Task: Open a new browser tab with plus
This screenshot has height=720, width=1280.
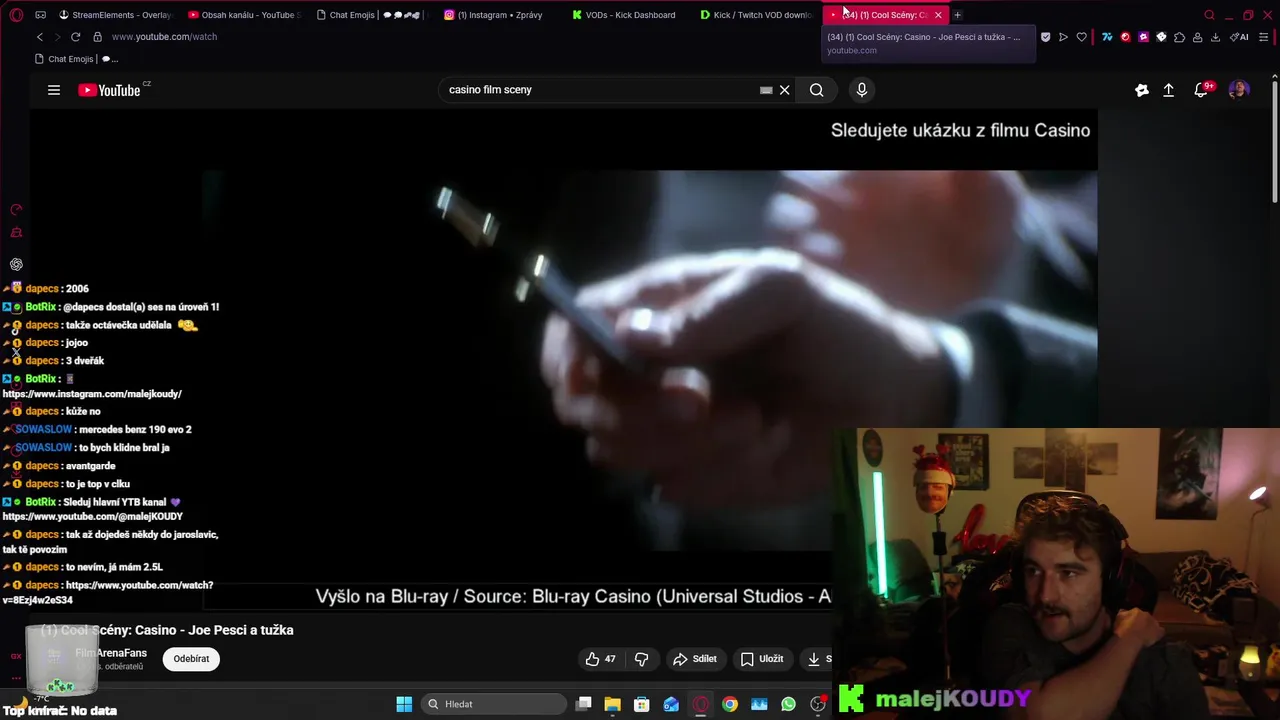Action: 957,15
